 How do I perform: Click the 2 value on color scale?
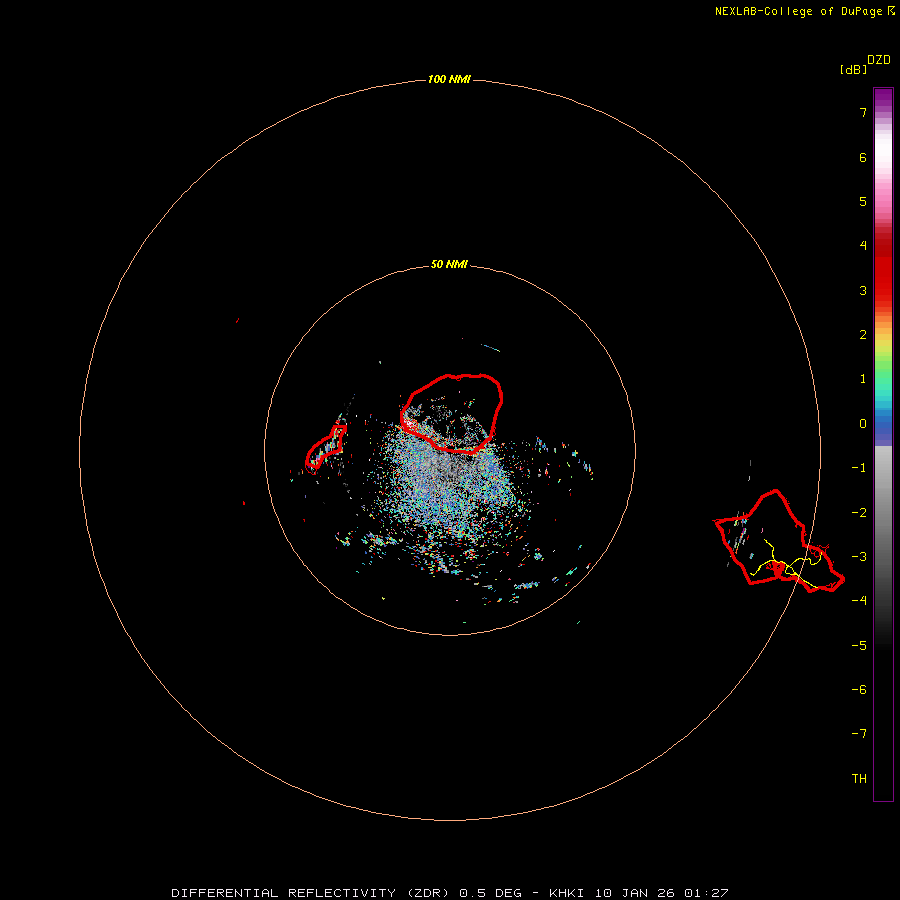coord(863,335)
